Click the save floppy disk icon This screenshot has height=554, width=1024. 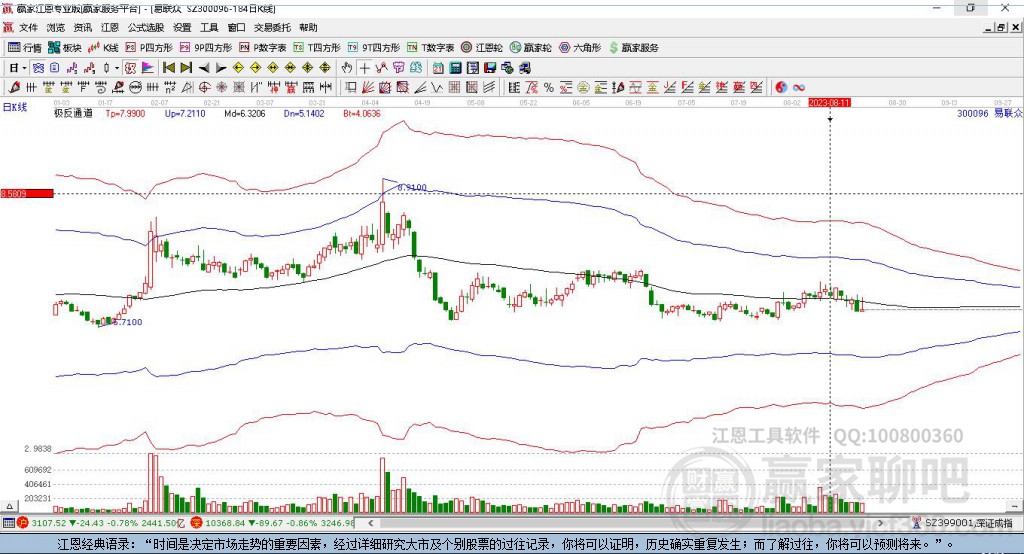coord(490,68)
